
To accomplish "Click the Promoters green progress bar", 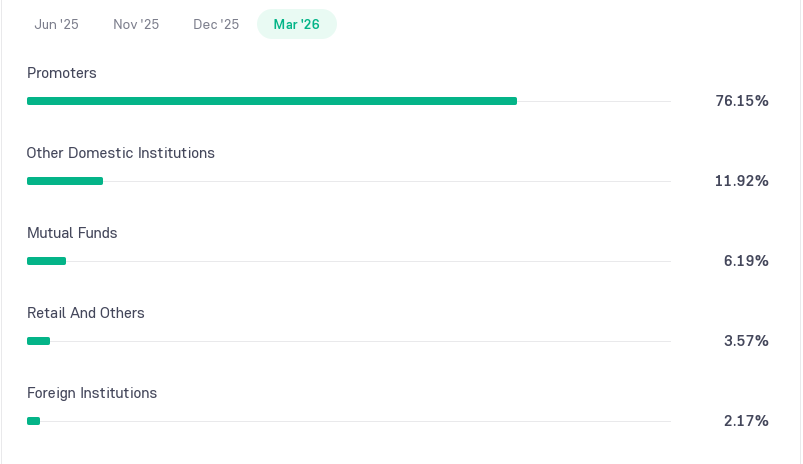I will click(272, 101).
